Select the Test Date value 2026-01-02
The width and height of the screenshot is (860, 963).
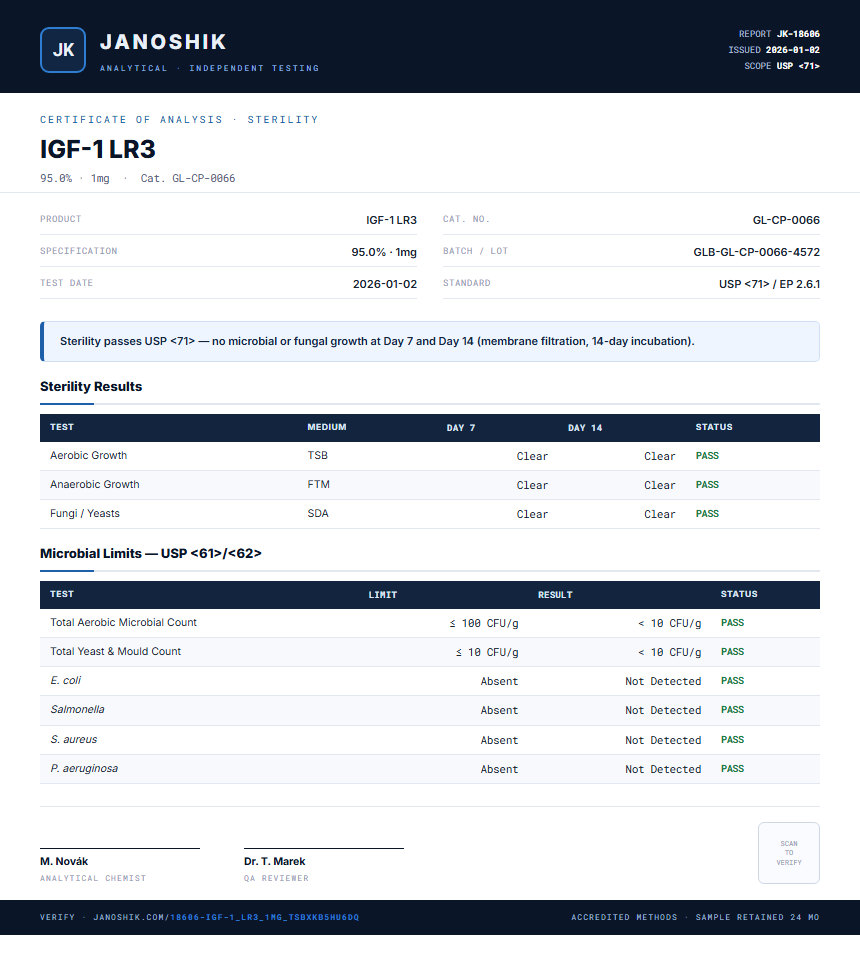click(385, 284)
